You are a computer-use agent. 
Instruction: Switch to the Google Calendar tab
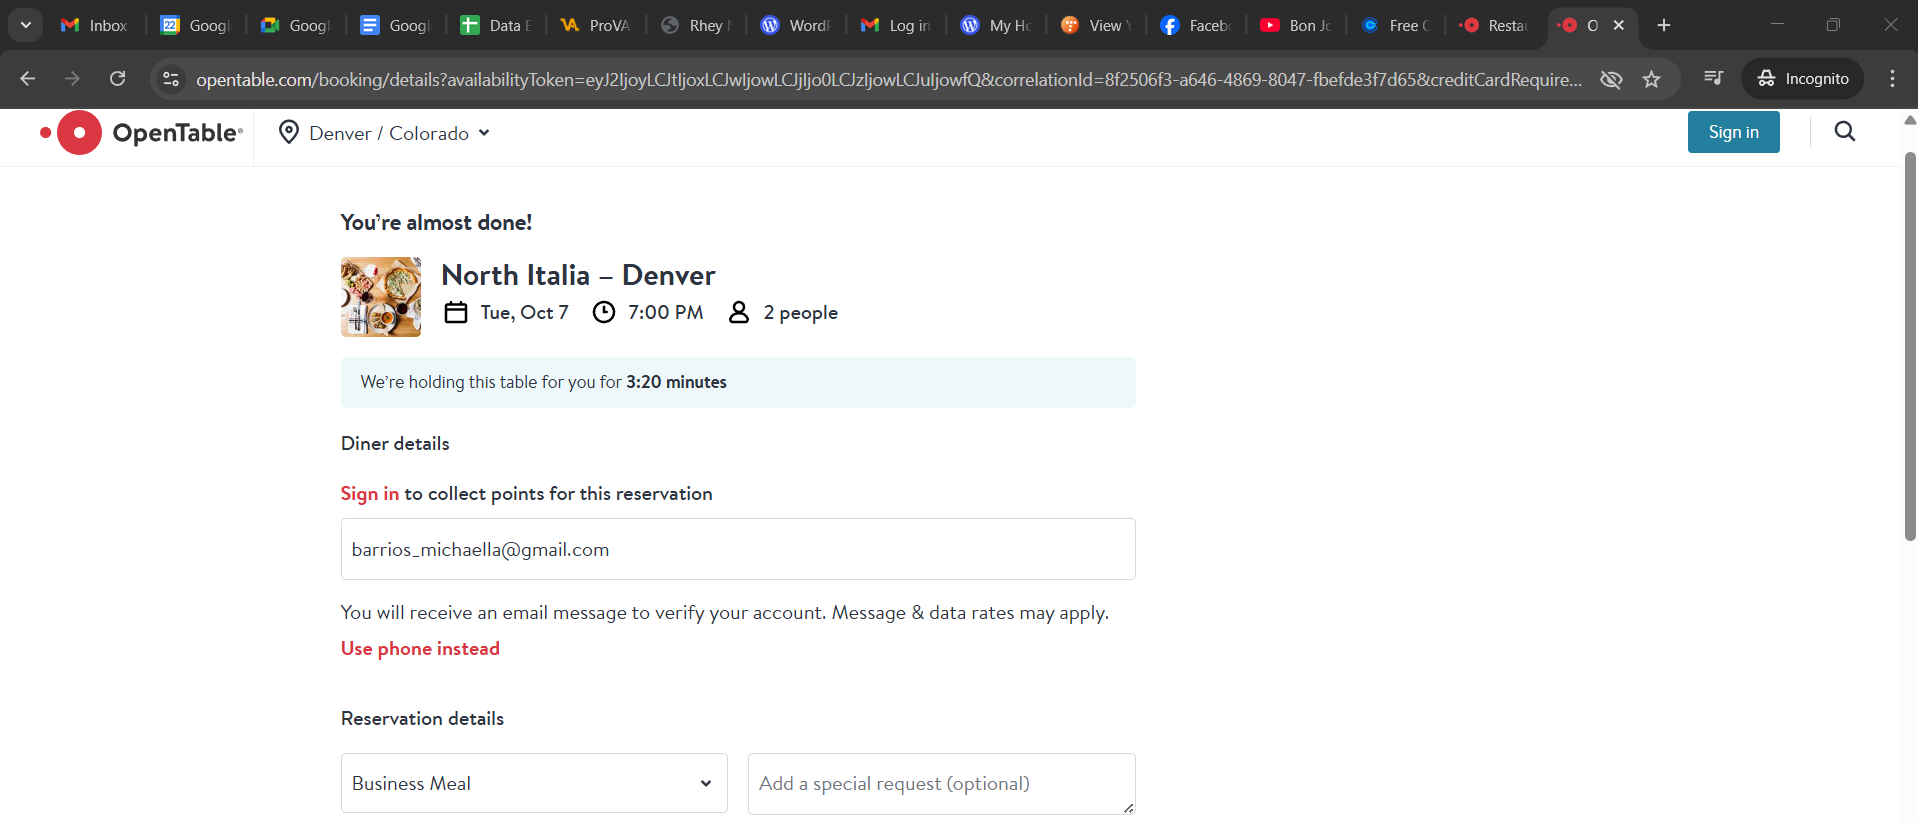click(x=195, y=25)
